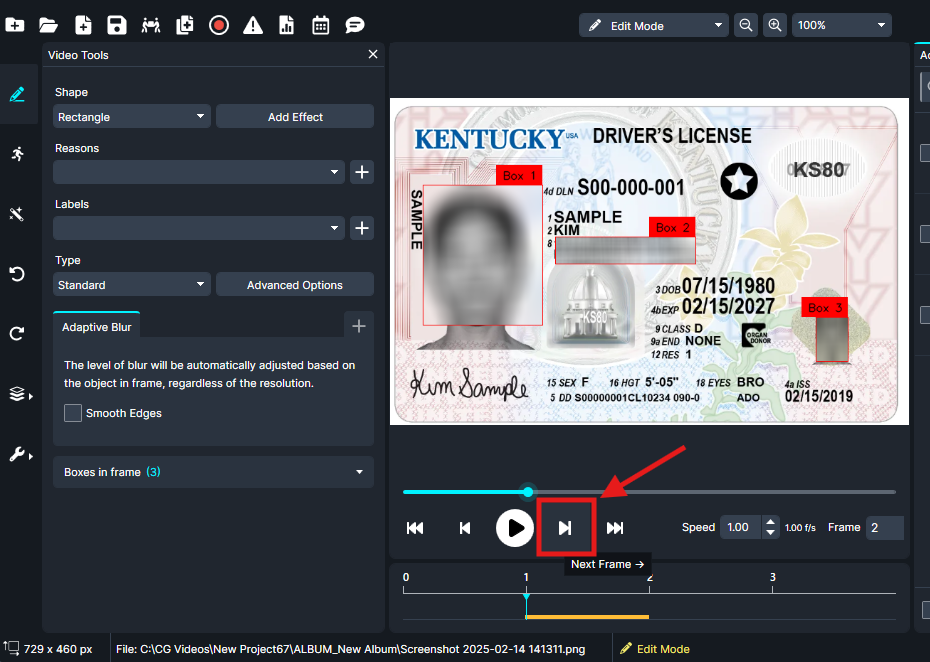This screenshot has width=930, height=662.
Task: Expand the Boxes in frame list
Action: click(x=214, y=472)
